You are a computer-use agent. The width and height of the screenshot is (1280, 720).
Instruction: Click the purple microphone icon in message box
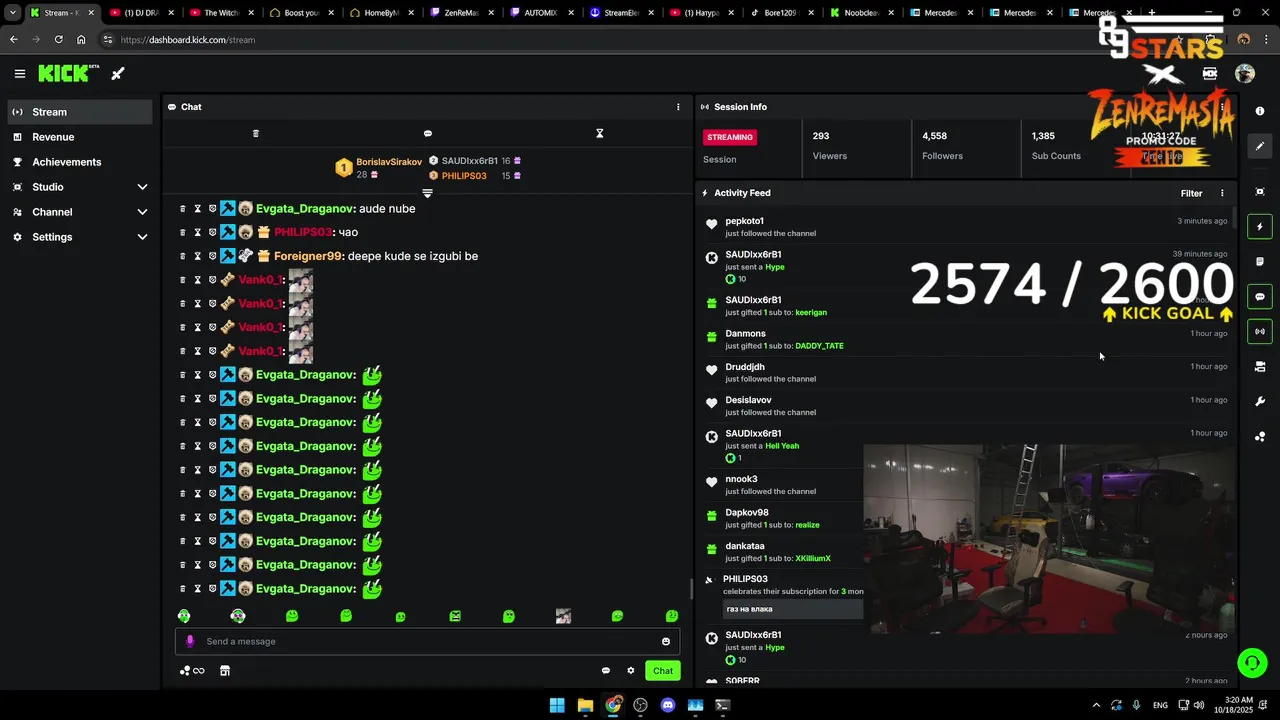tap(190, 641)
